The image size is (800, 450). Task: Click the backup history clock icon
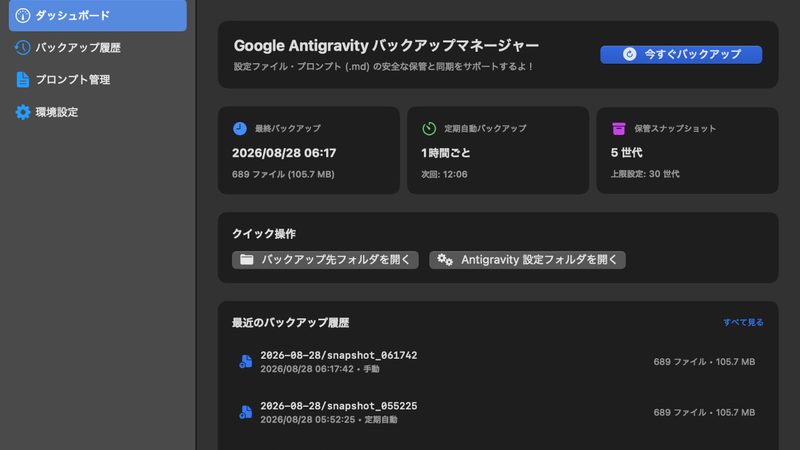[22, 47]
